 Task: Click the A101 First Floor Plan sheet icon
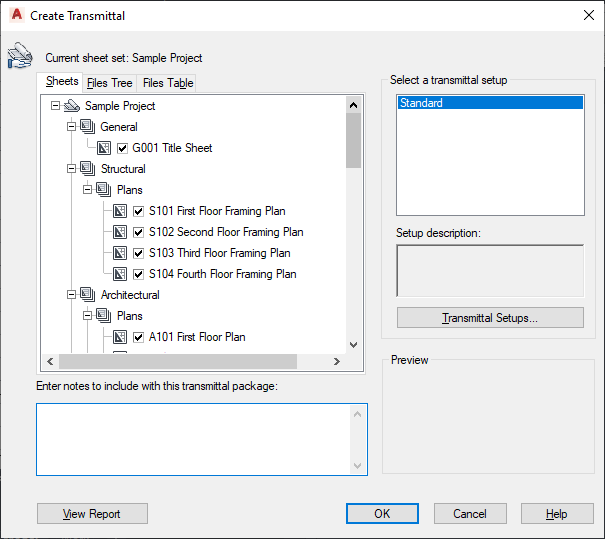[120, 337]
